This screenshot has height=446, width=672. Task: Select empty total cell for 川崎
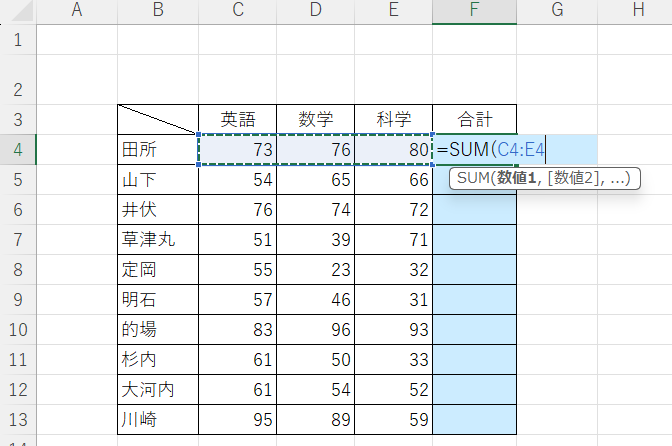point(474,419)
